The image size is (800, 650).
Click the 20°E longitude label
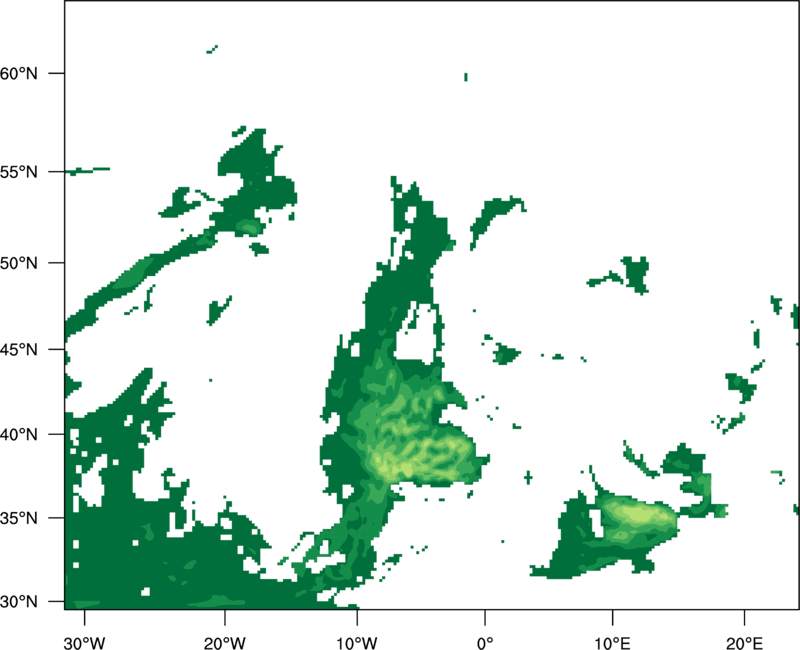tap(744, 643)
